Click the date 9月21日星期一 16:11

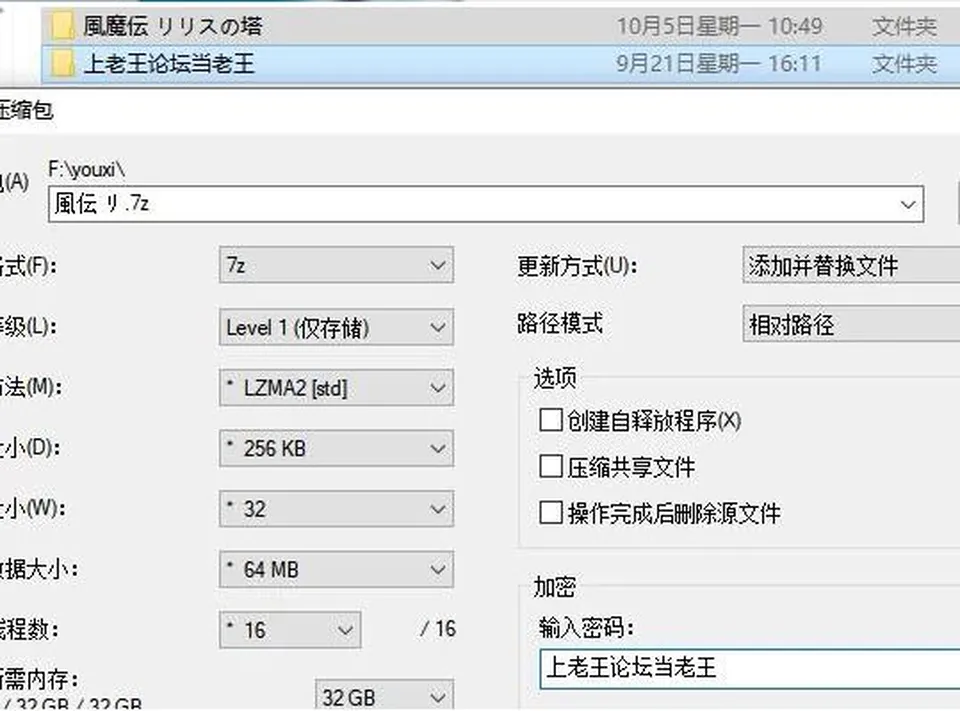tap(719, 64)
